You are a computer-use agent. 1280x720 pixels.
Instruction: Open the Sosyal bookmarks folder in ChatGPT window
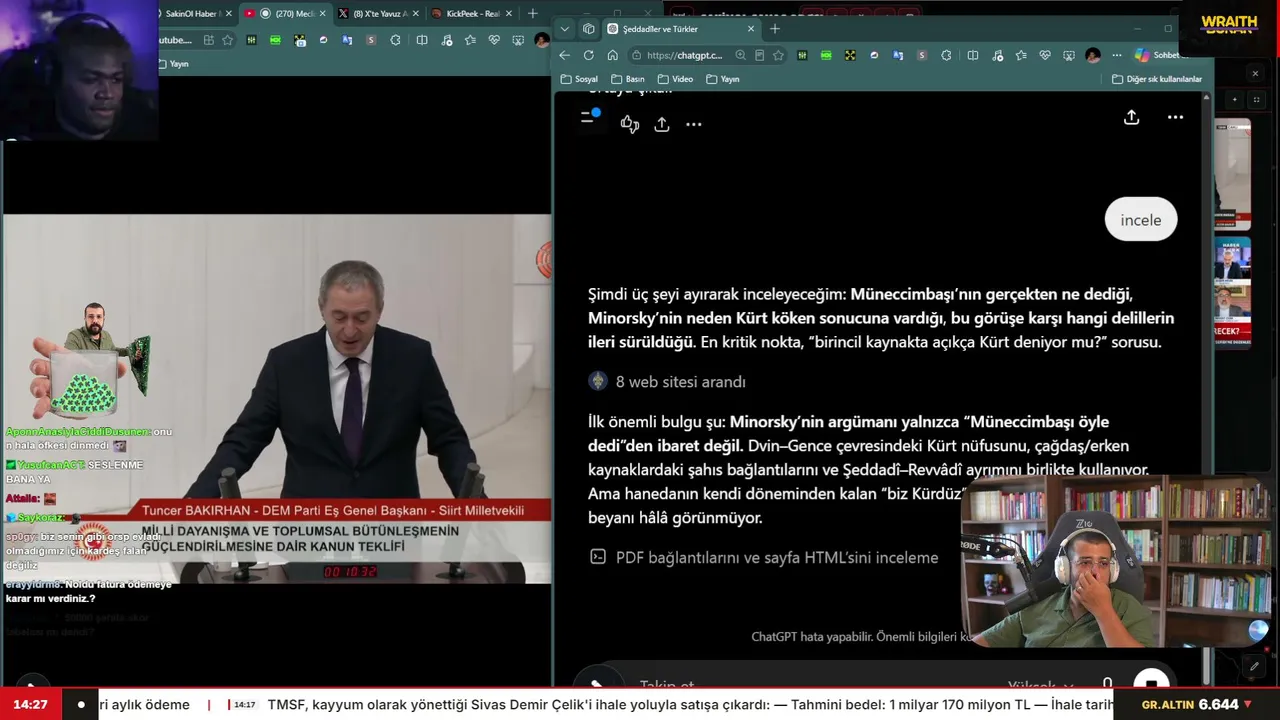pos(579,79)
